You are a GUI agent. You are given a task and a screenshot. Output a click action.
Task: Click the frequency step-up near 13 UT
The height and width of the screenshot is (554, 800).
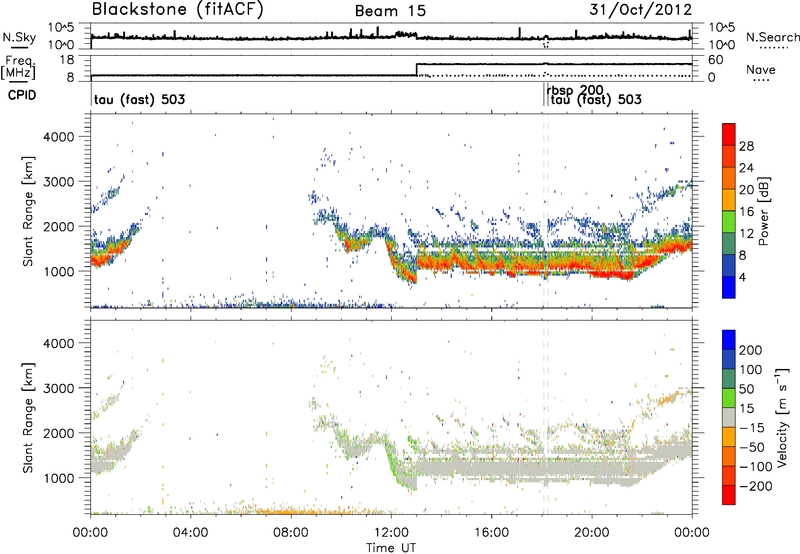click(x=417, y=69)
